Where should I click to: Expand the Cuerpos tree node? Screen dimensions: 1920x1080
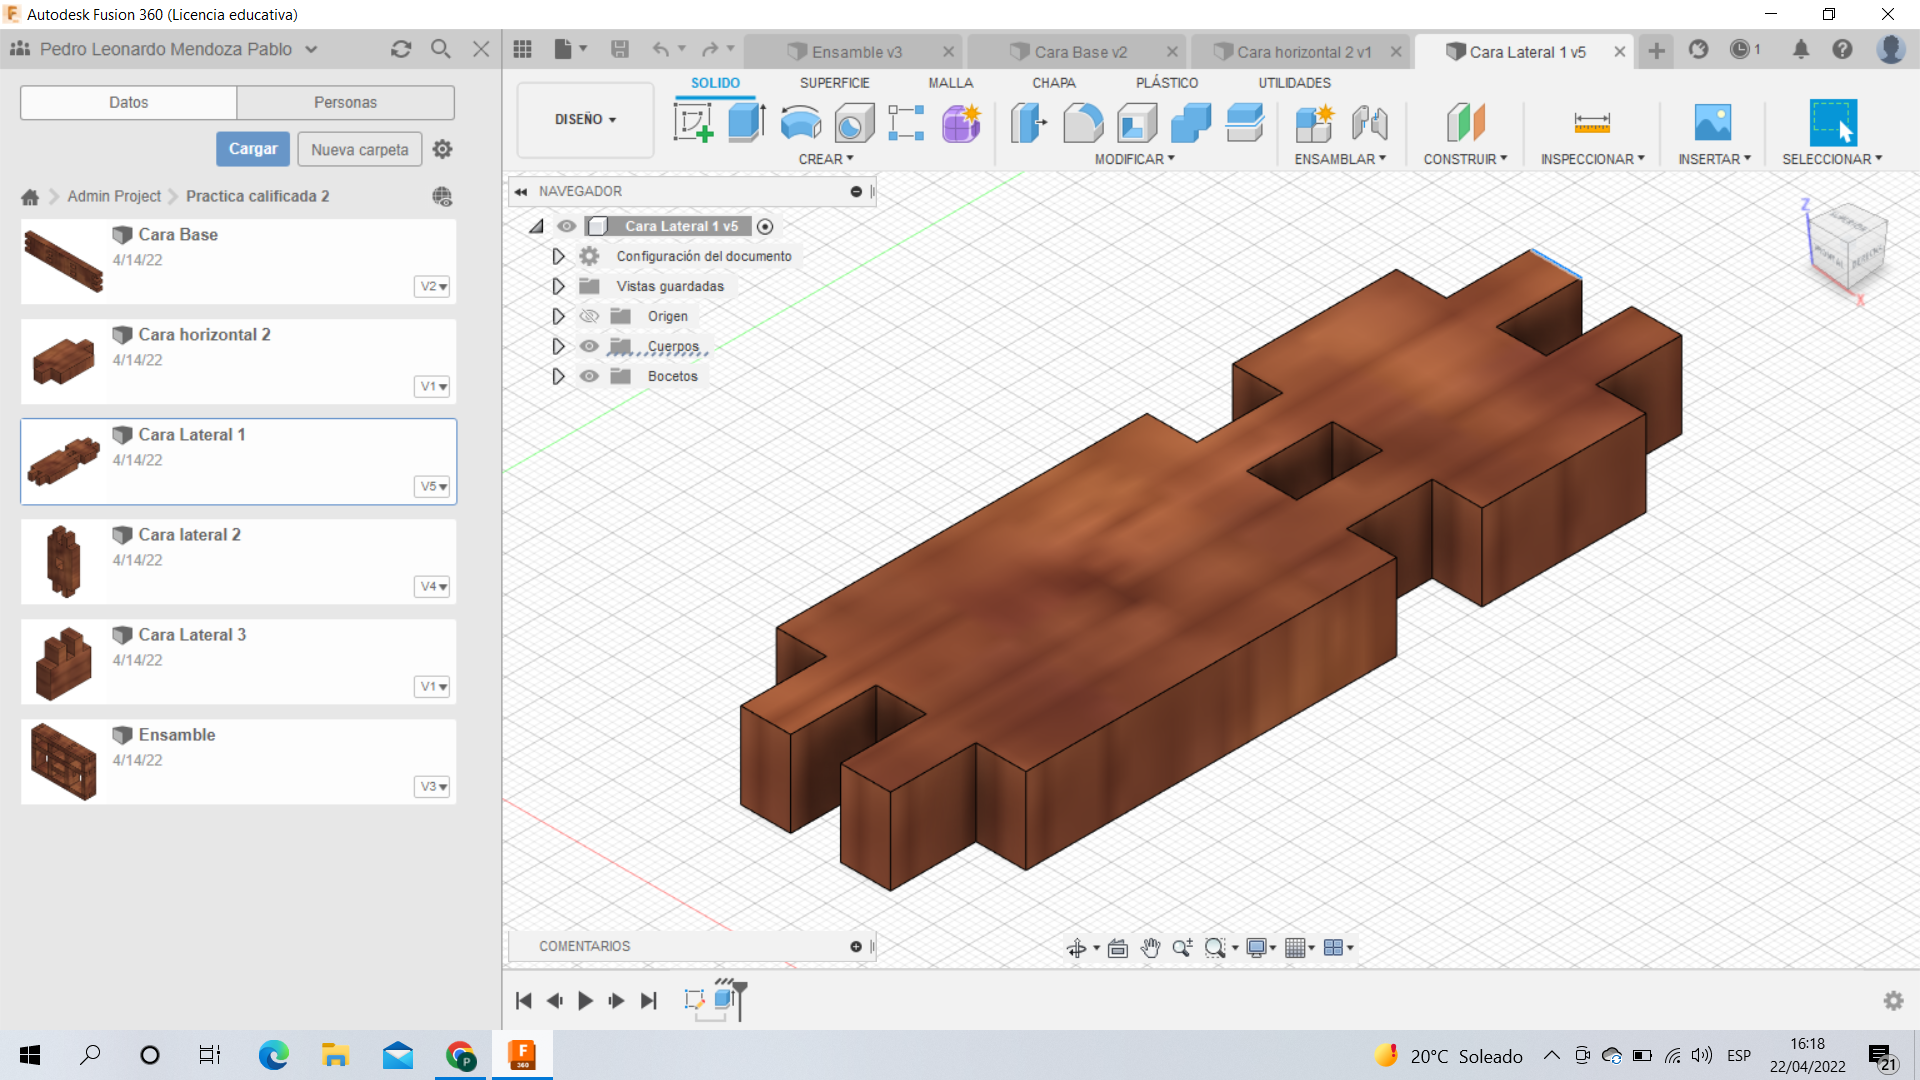point(558,346)
